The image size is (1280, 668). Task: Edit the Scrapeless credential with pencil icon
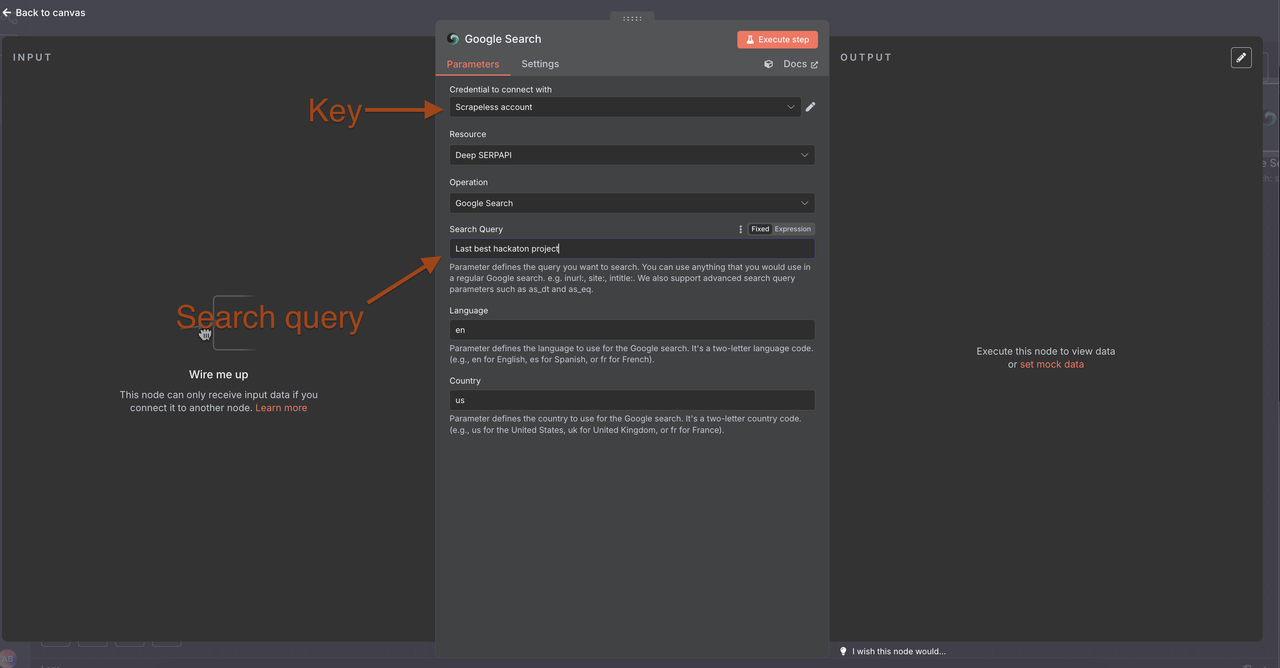click(810, 107)
